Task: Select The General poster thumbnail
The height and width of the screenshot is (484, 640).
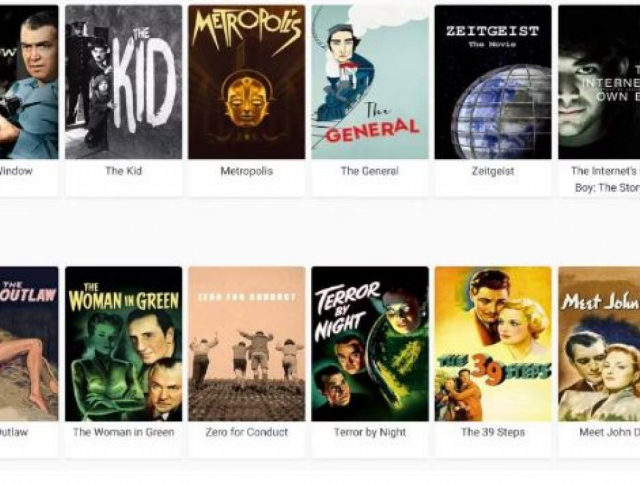Action: point(370,82)
